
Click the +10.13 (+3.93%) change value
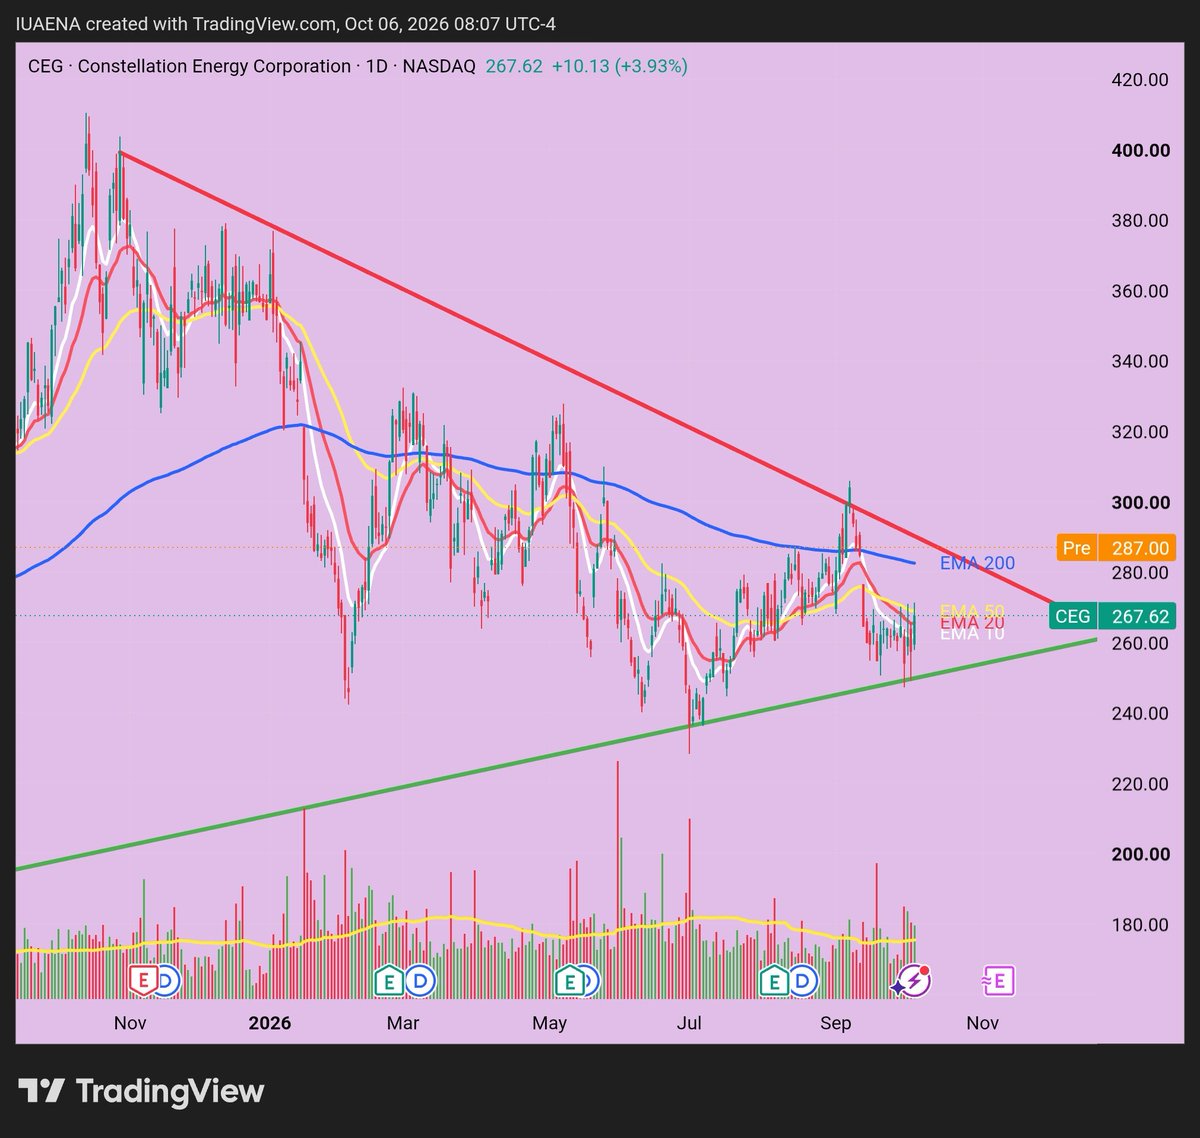point(620,67)
